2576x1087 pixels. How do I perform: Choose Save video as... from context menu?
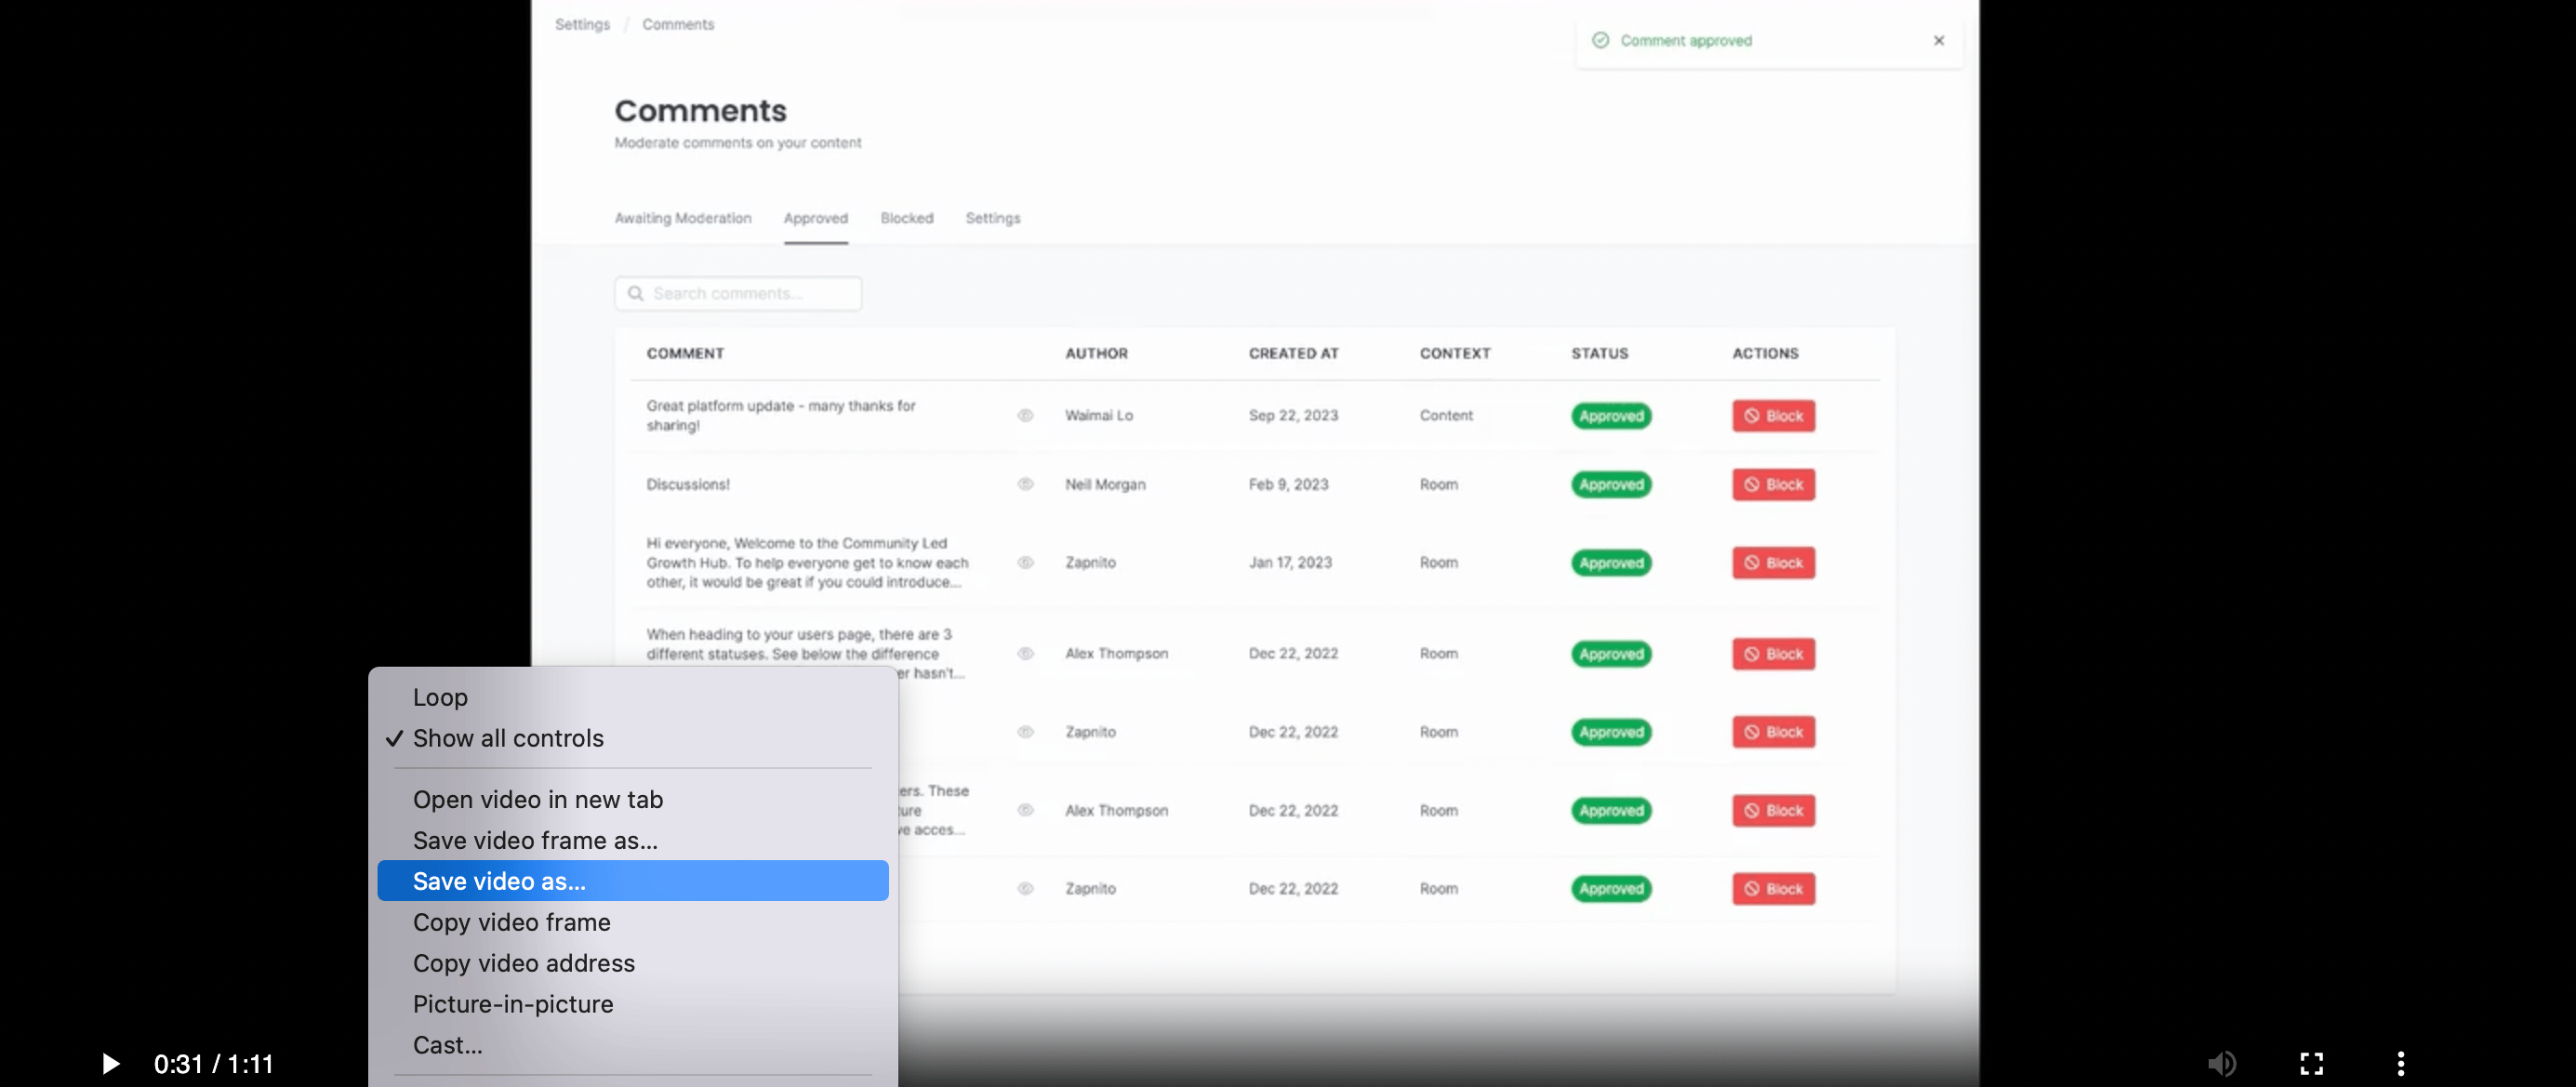coord(499,881)
